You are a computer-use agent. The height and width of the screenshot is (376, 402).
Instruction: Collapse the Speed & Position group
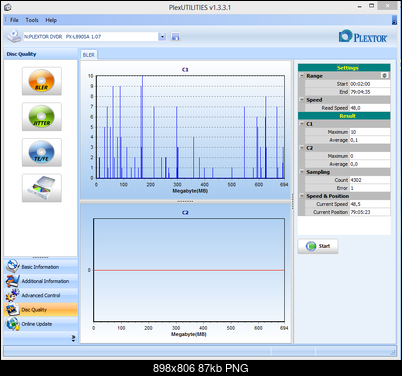tap(302, 196)
